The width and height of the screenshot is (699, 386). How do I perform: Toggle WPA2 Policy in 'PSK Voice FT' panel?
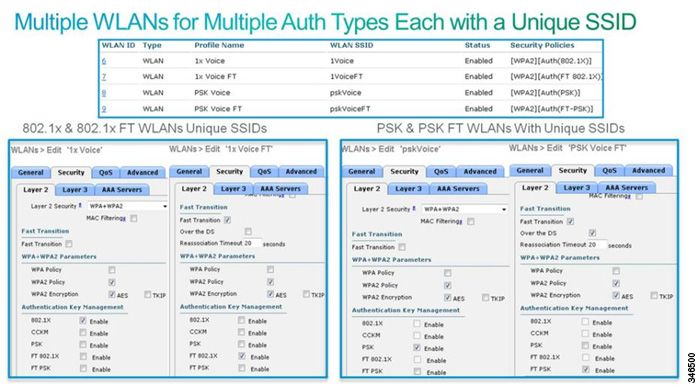click(x=616, y=283)
